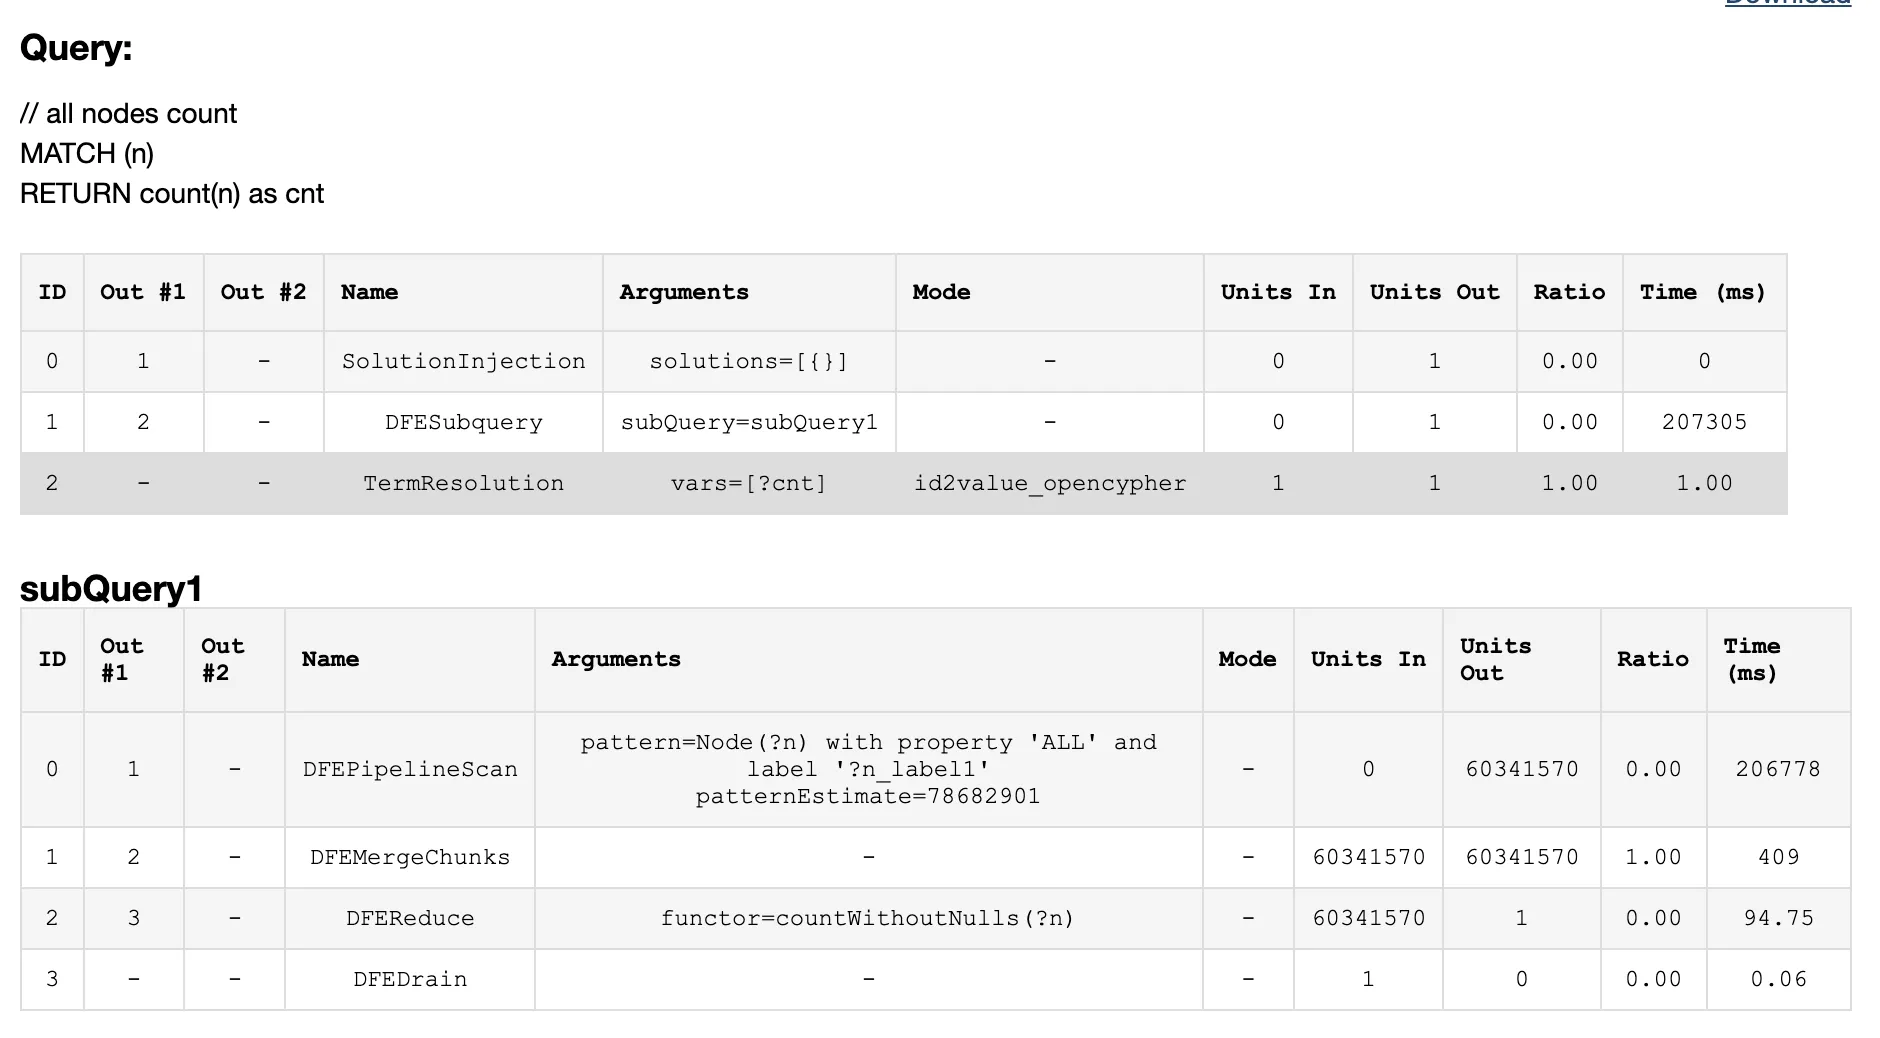Click the DFEPipelineScan operator name
Image resolution: width=1880 pixels, height=1038 pixels.
410,769
